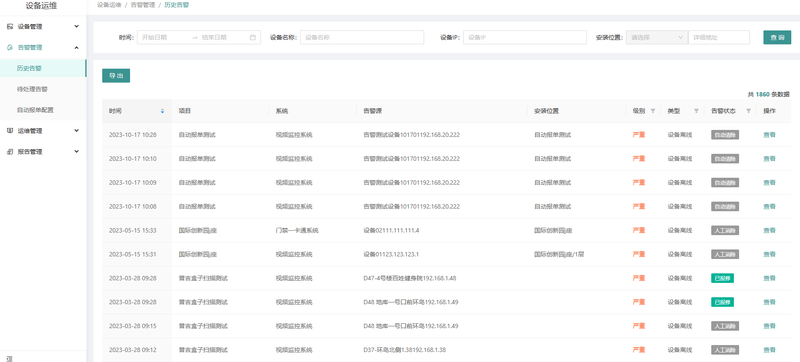This screenshot has width=800, height=362.
Task: Open the calendar icon in date range
Action: [x=253, y=37]
